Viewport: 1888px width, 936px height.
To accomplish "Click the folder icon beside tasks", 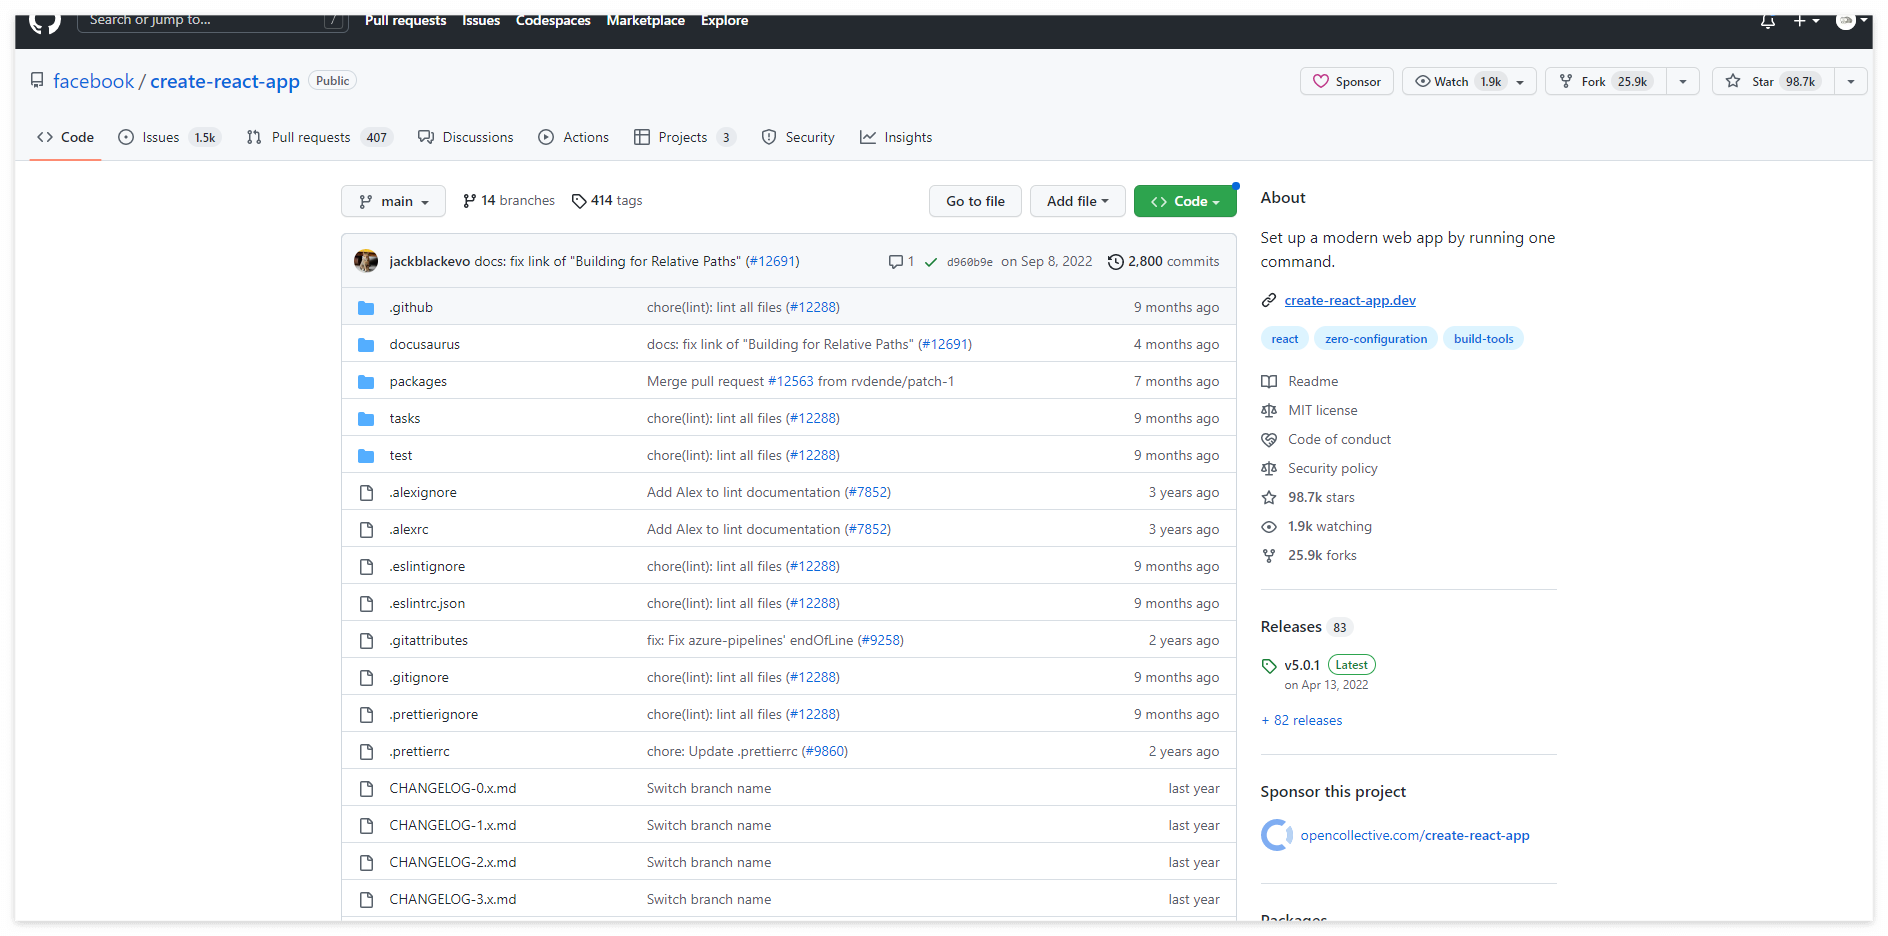I will tap(366, 418).
